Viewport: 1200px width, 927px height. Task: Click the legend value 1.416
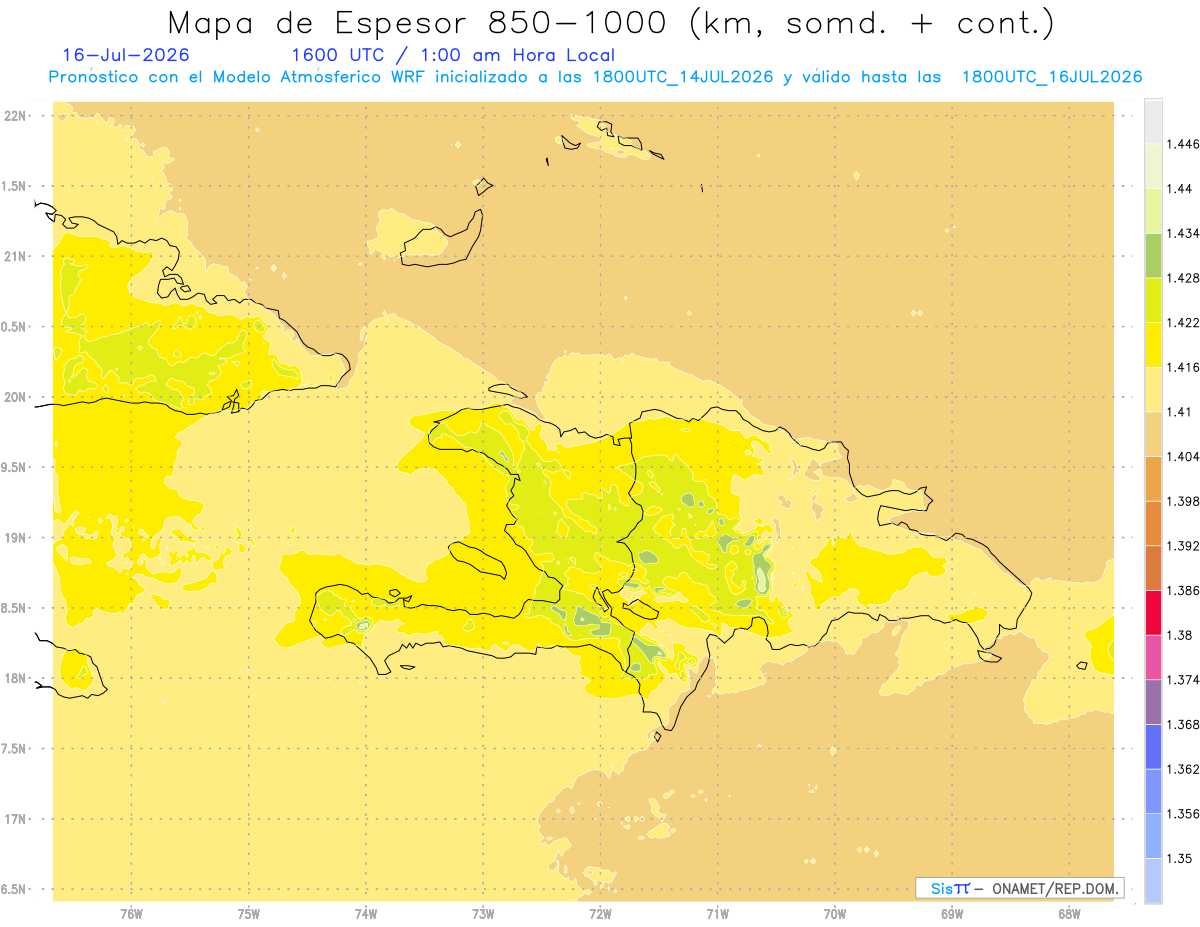click(1184, 367)
